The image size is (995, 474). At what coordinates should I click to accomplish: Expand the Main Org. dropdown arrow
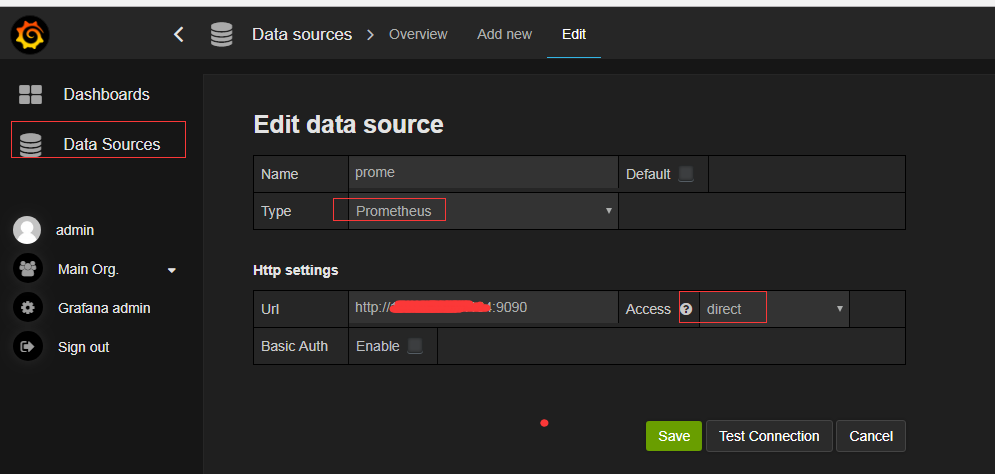pos(171,270)
